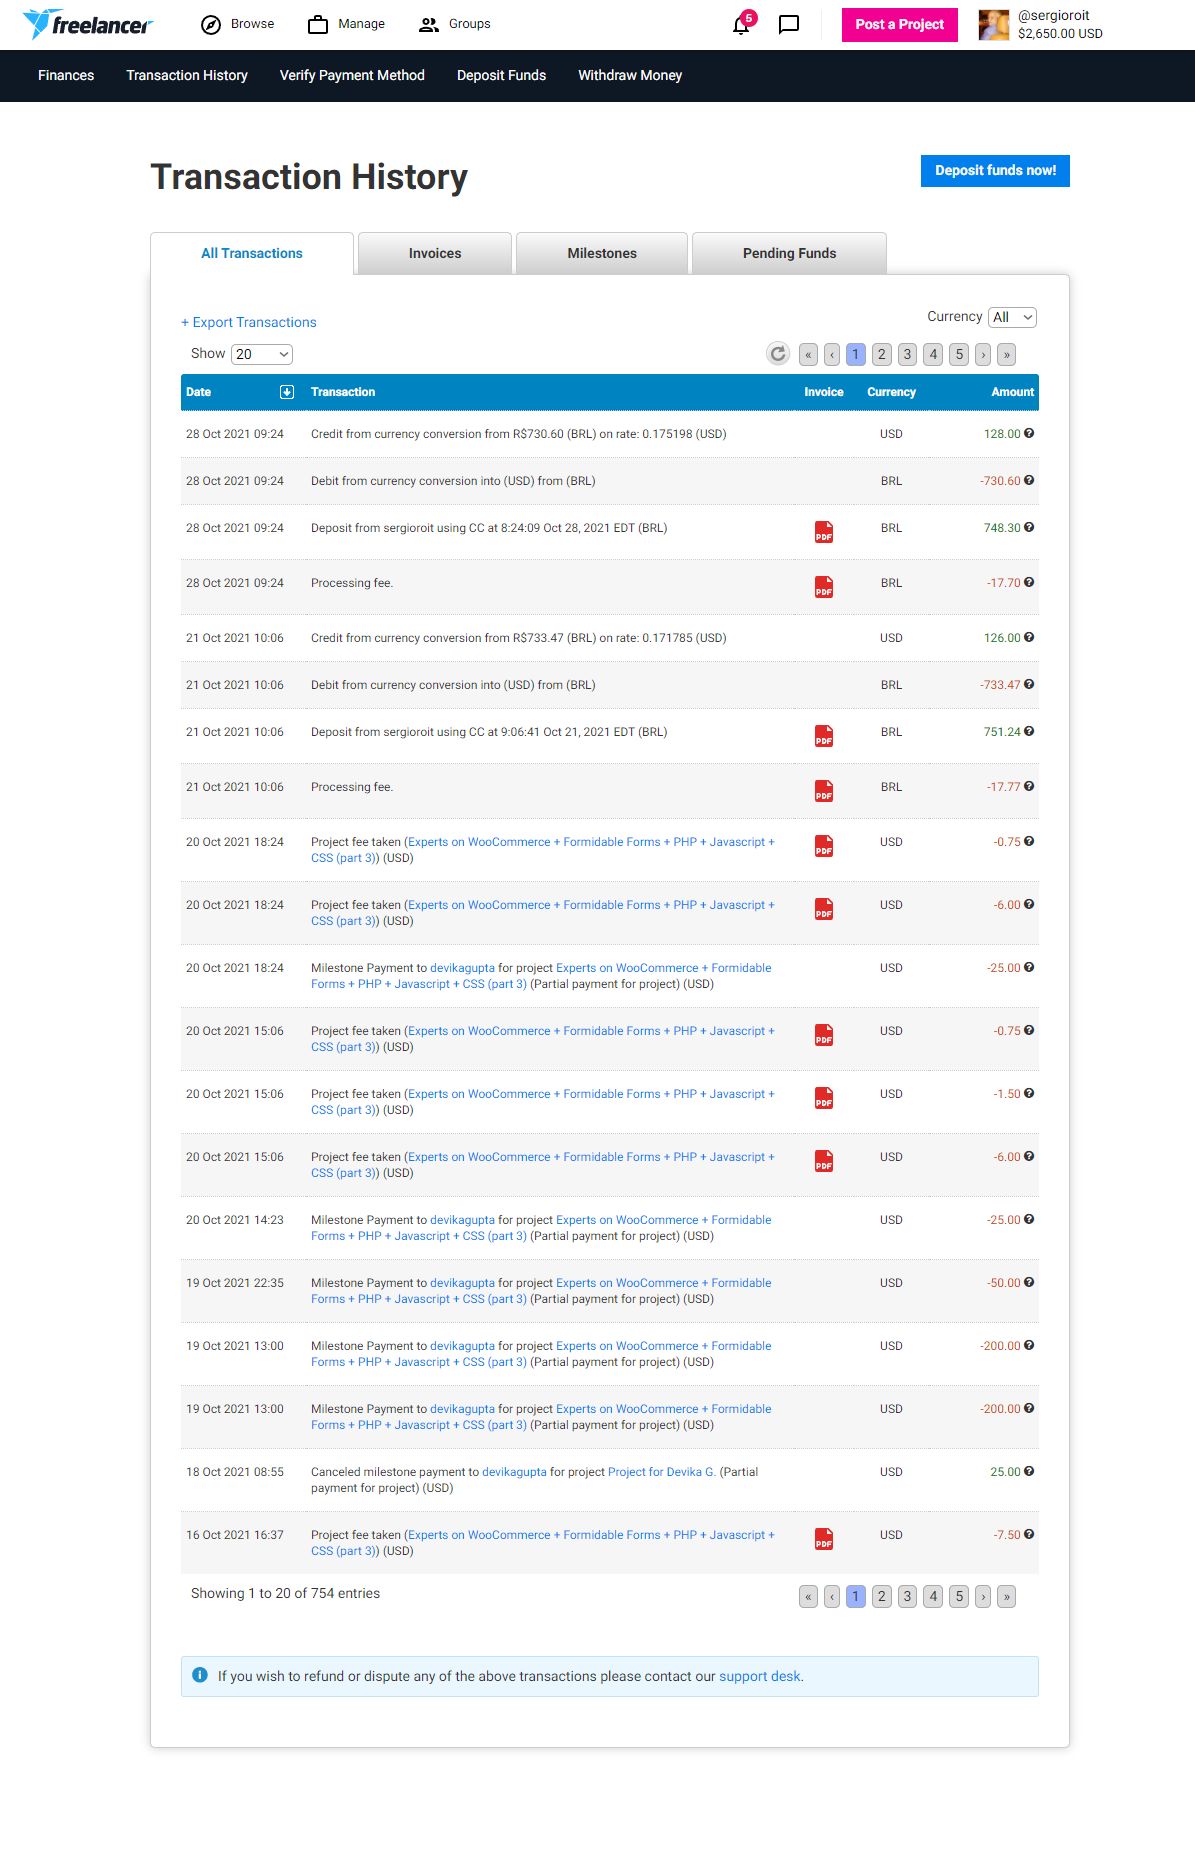Click help icon next to 25.00 amount
The image size is (1195, 1855).
click(x=1029, y=1472)
